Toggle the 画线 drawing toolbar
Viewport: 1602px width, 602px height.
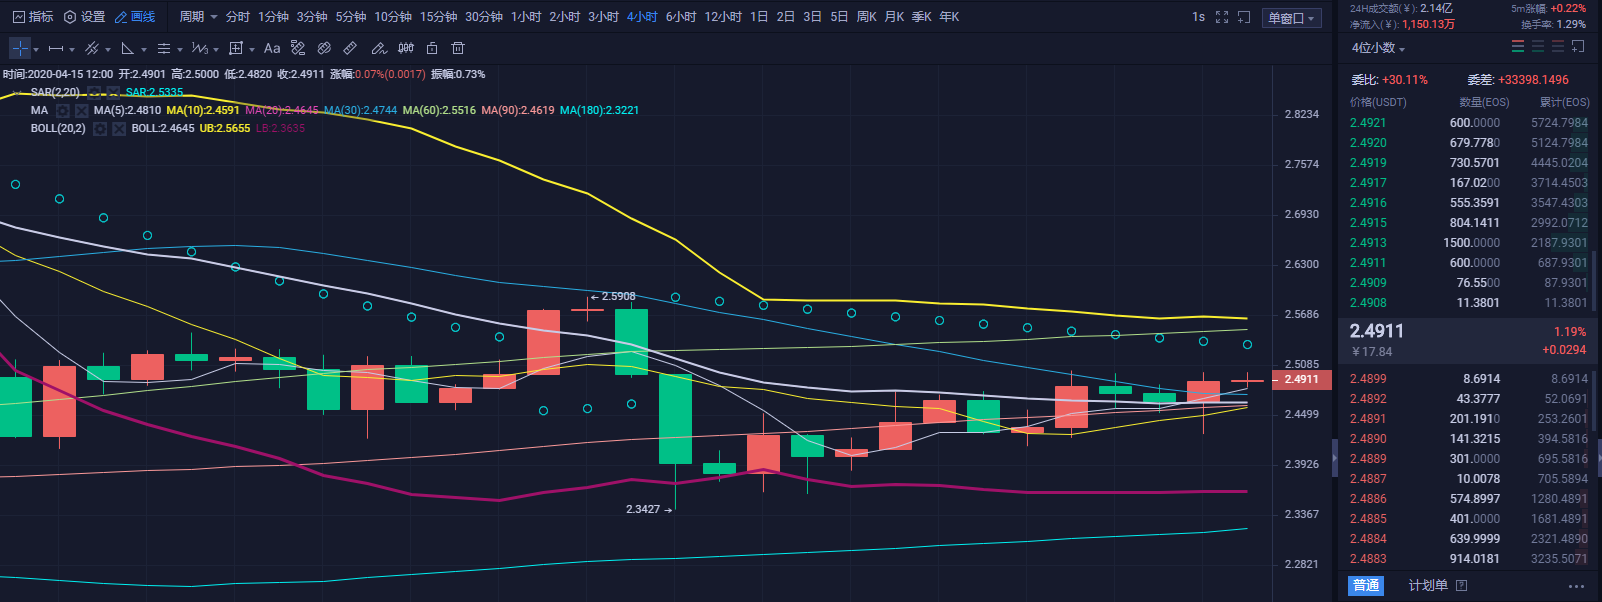(135, 17)
